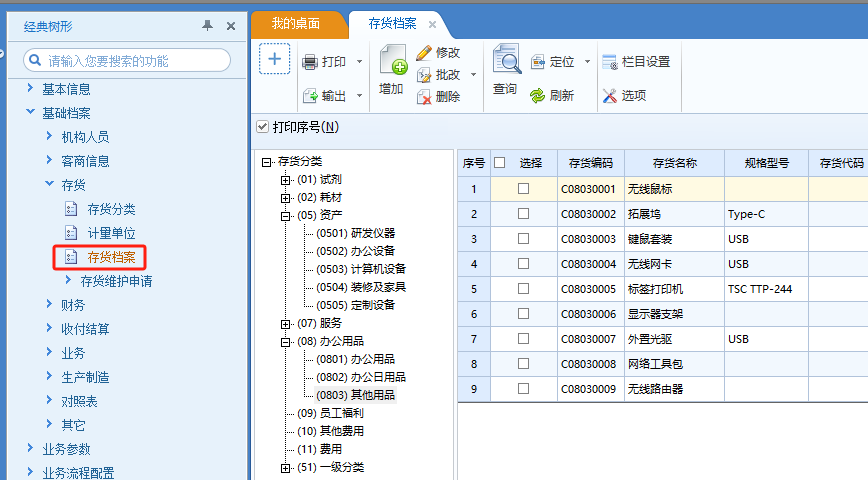Viewport: 868px width, 480px height.
Task: Switch to the 我的桌面 tab
Action: [x=299, y=23]
